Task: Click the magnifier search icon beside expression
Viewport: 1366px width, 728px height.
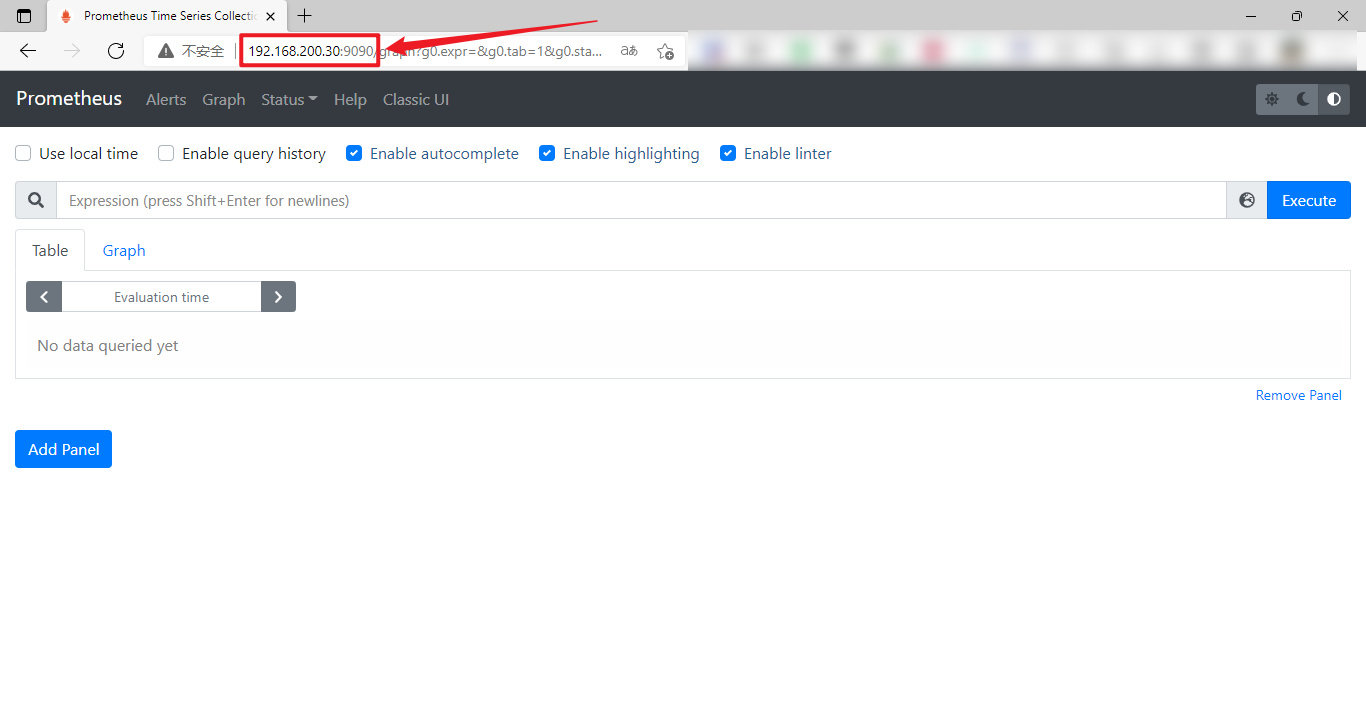Action: point(36,200)
